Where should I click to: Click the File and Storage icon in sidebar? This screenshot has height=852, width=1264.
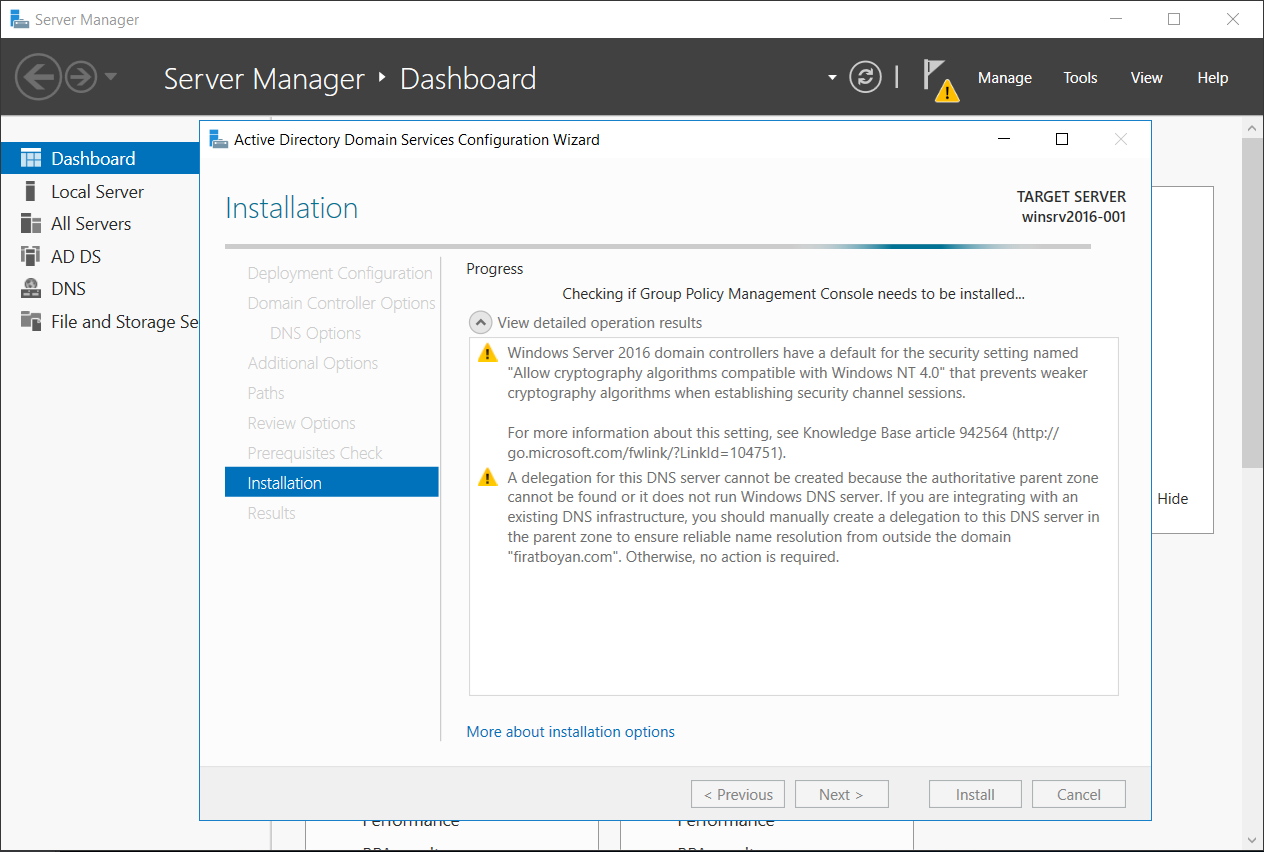click(31, 322)
